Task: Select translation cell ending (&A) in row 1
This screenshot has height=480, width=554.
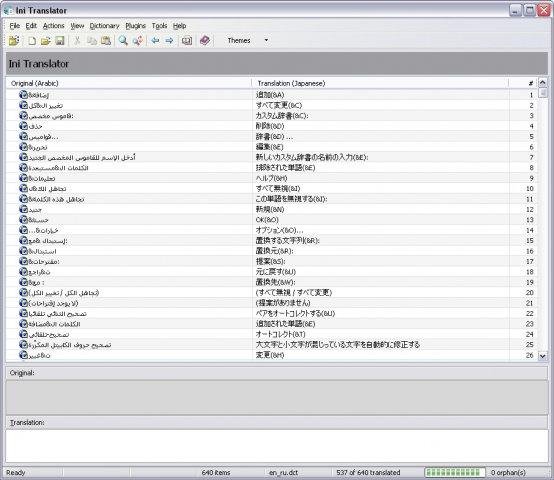Action: click(x=270, y=95)
